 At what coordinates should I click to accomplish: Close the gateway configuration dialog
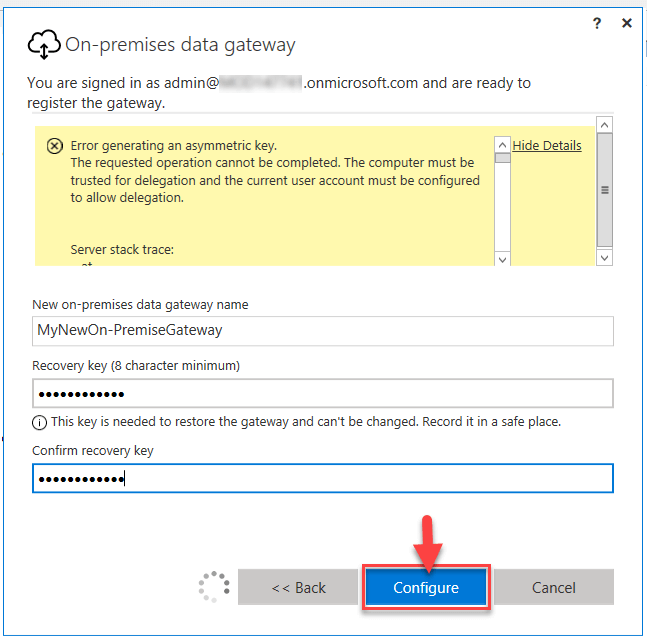click(627, 23)
